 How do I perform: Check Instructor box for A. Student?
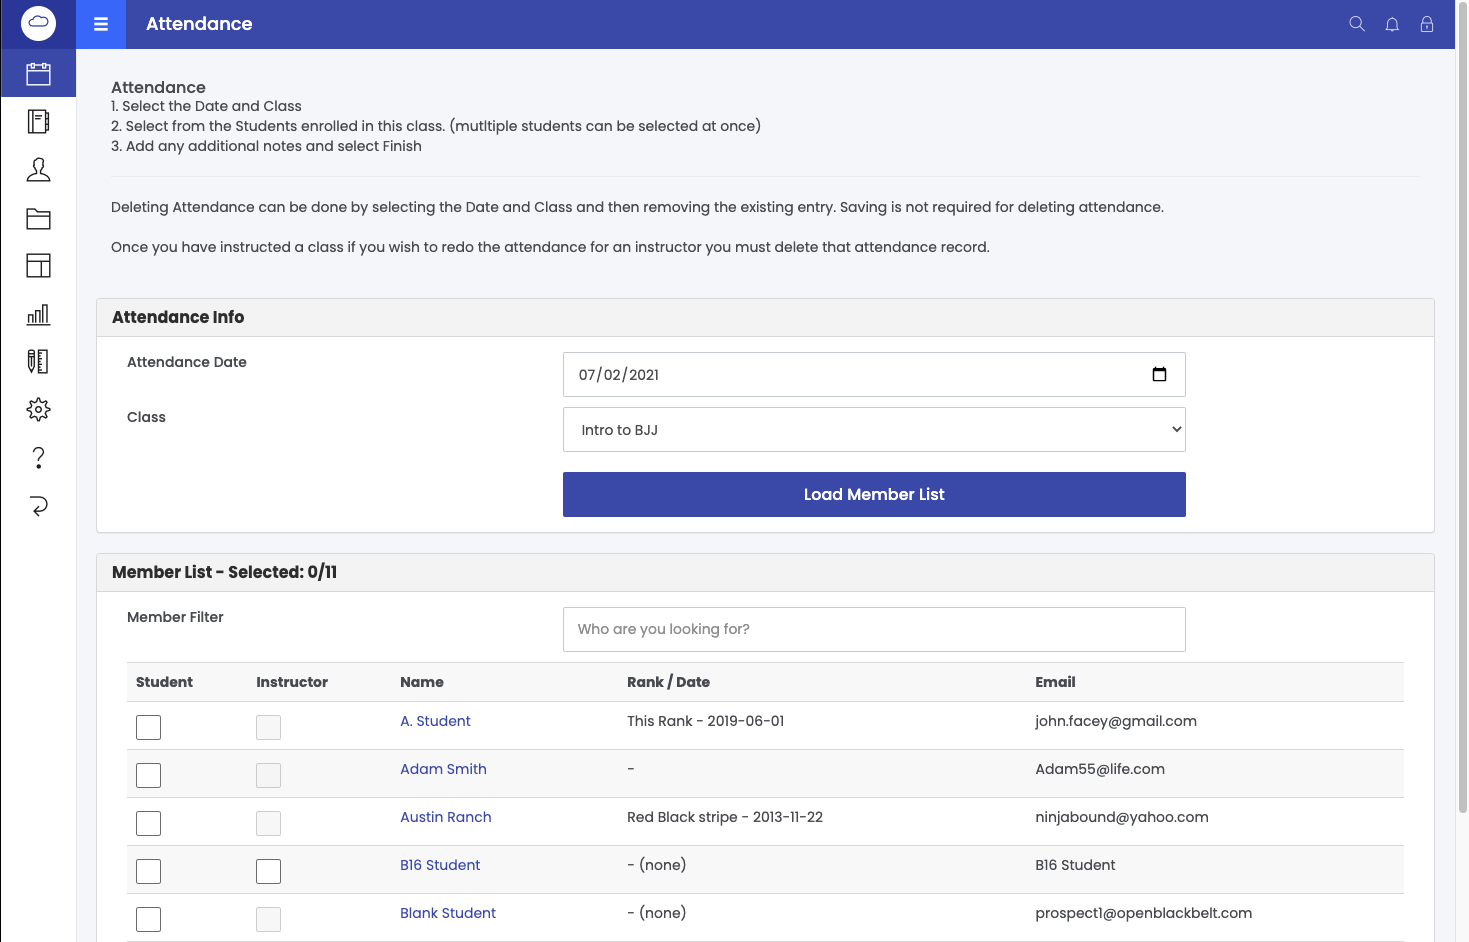[268, 727]
